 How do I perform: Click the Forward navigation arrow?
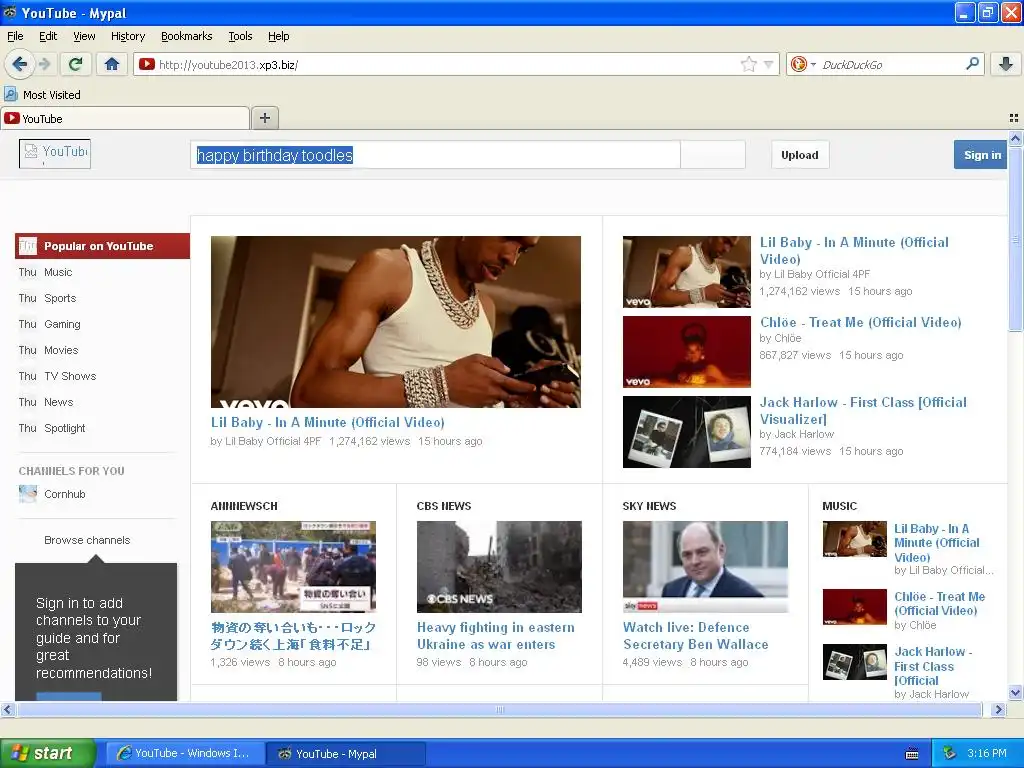click(44, 64)
